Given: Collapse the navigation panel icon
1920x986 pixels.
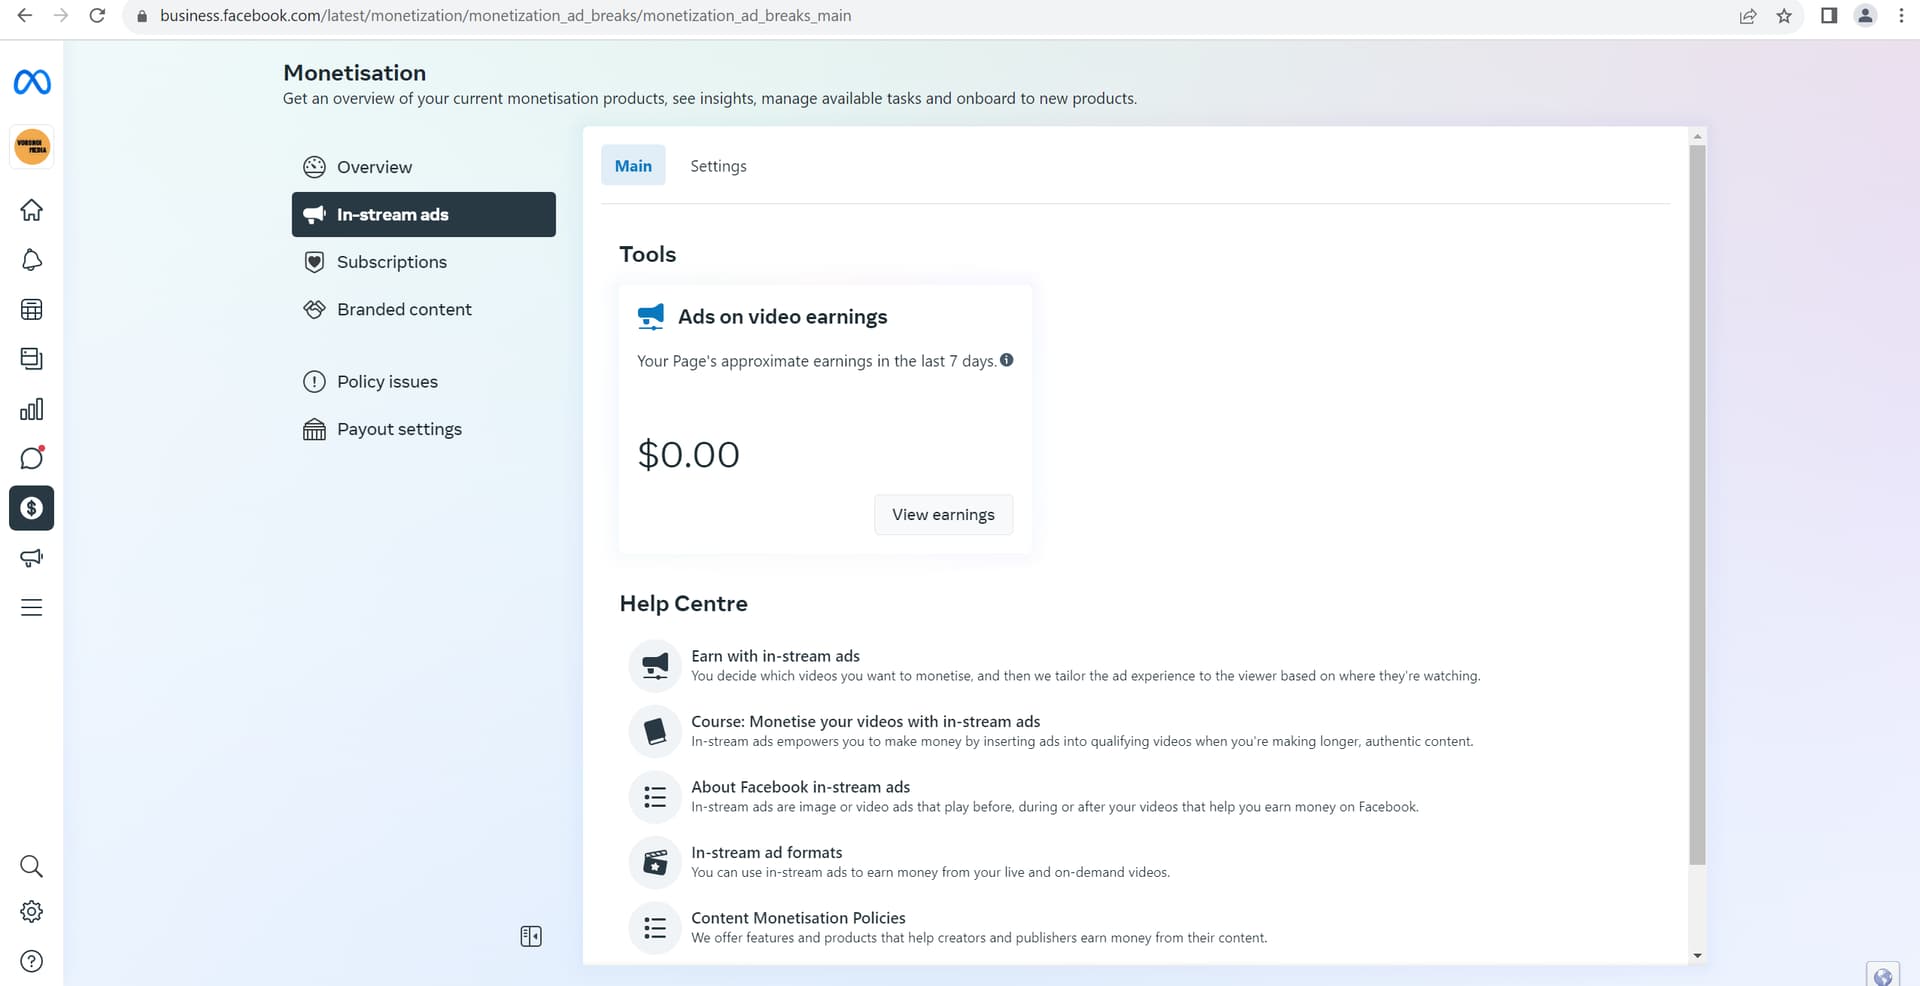Looking at the screenshot, I should click(x=531, y=936).
